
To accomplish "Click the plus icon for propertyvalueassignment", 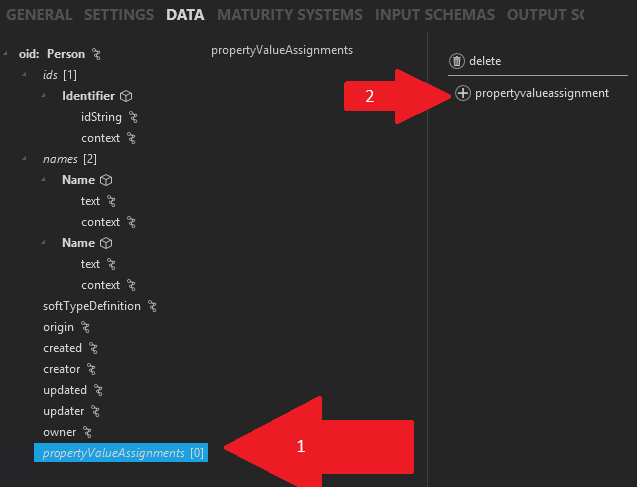I will pyautogui.click(x=462, y=93).
